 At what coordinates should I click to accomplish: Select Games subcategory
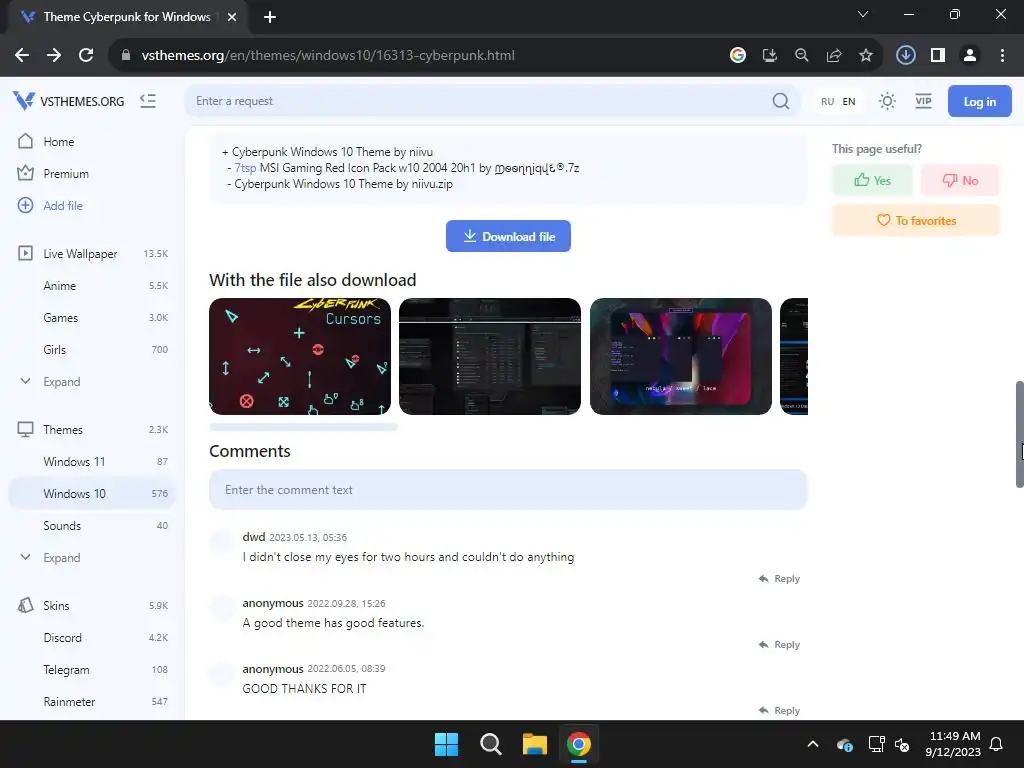(x=92, y=317)
